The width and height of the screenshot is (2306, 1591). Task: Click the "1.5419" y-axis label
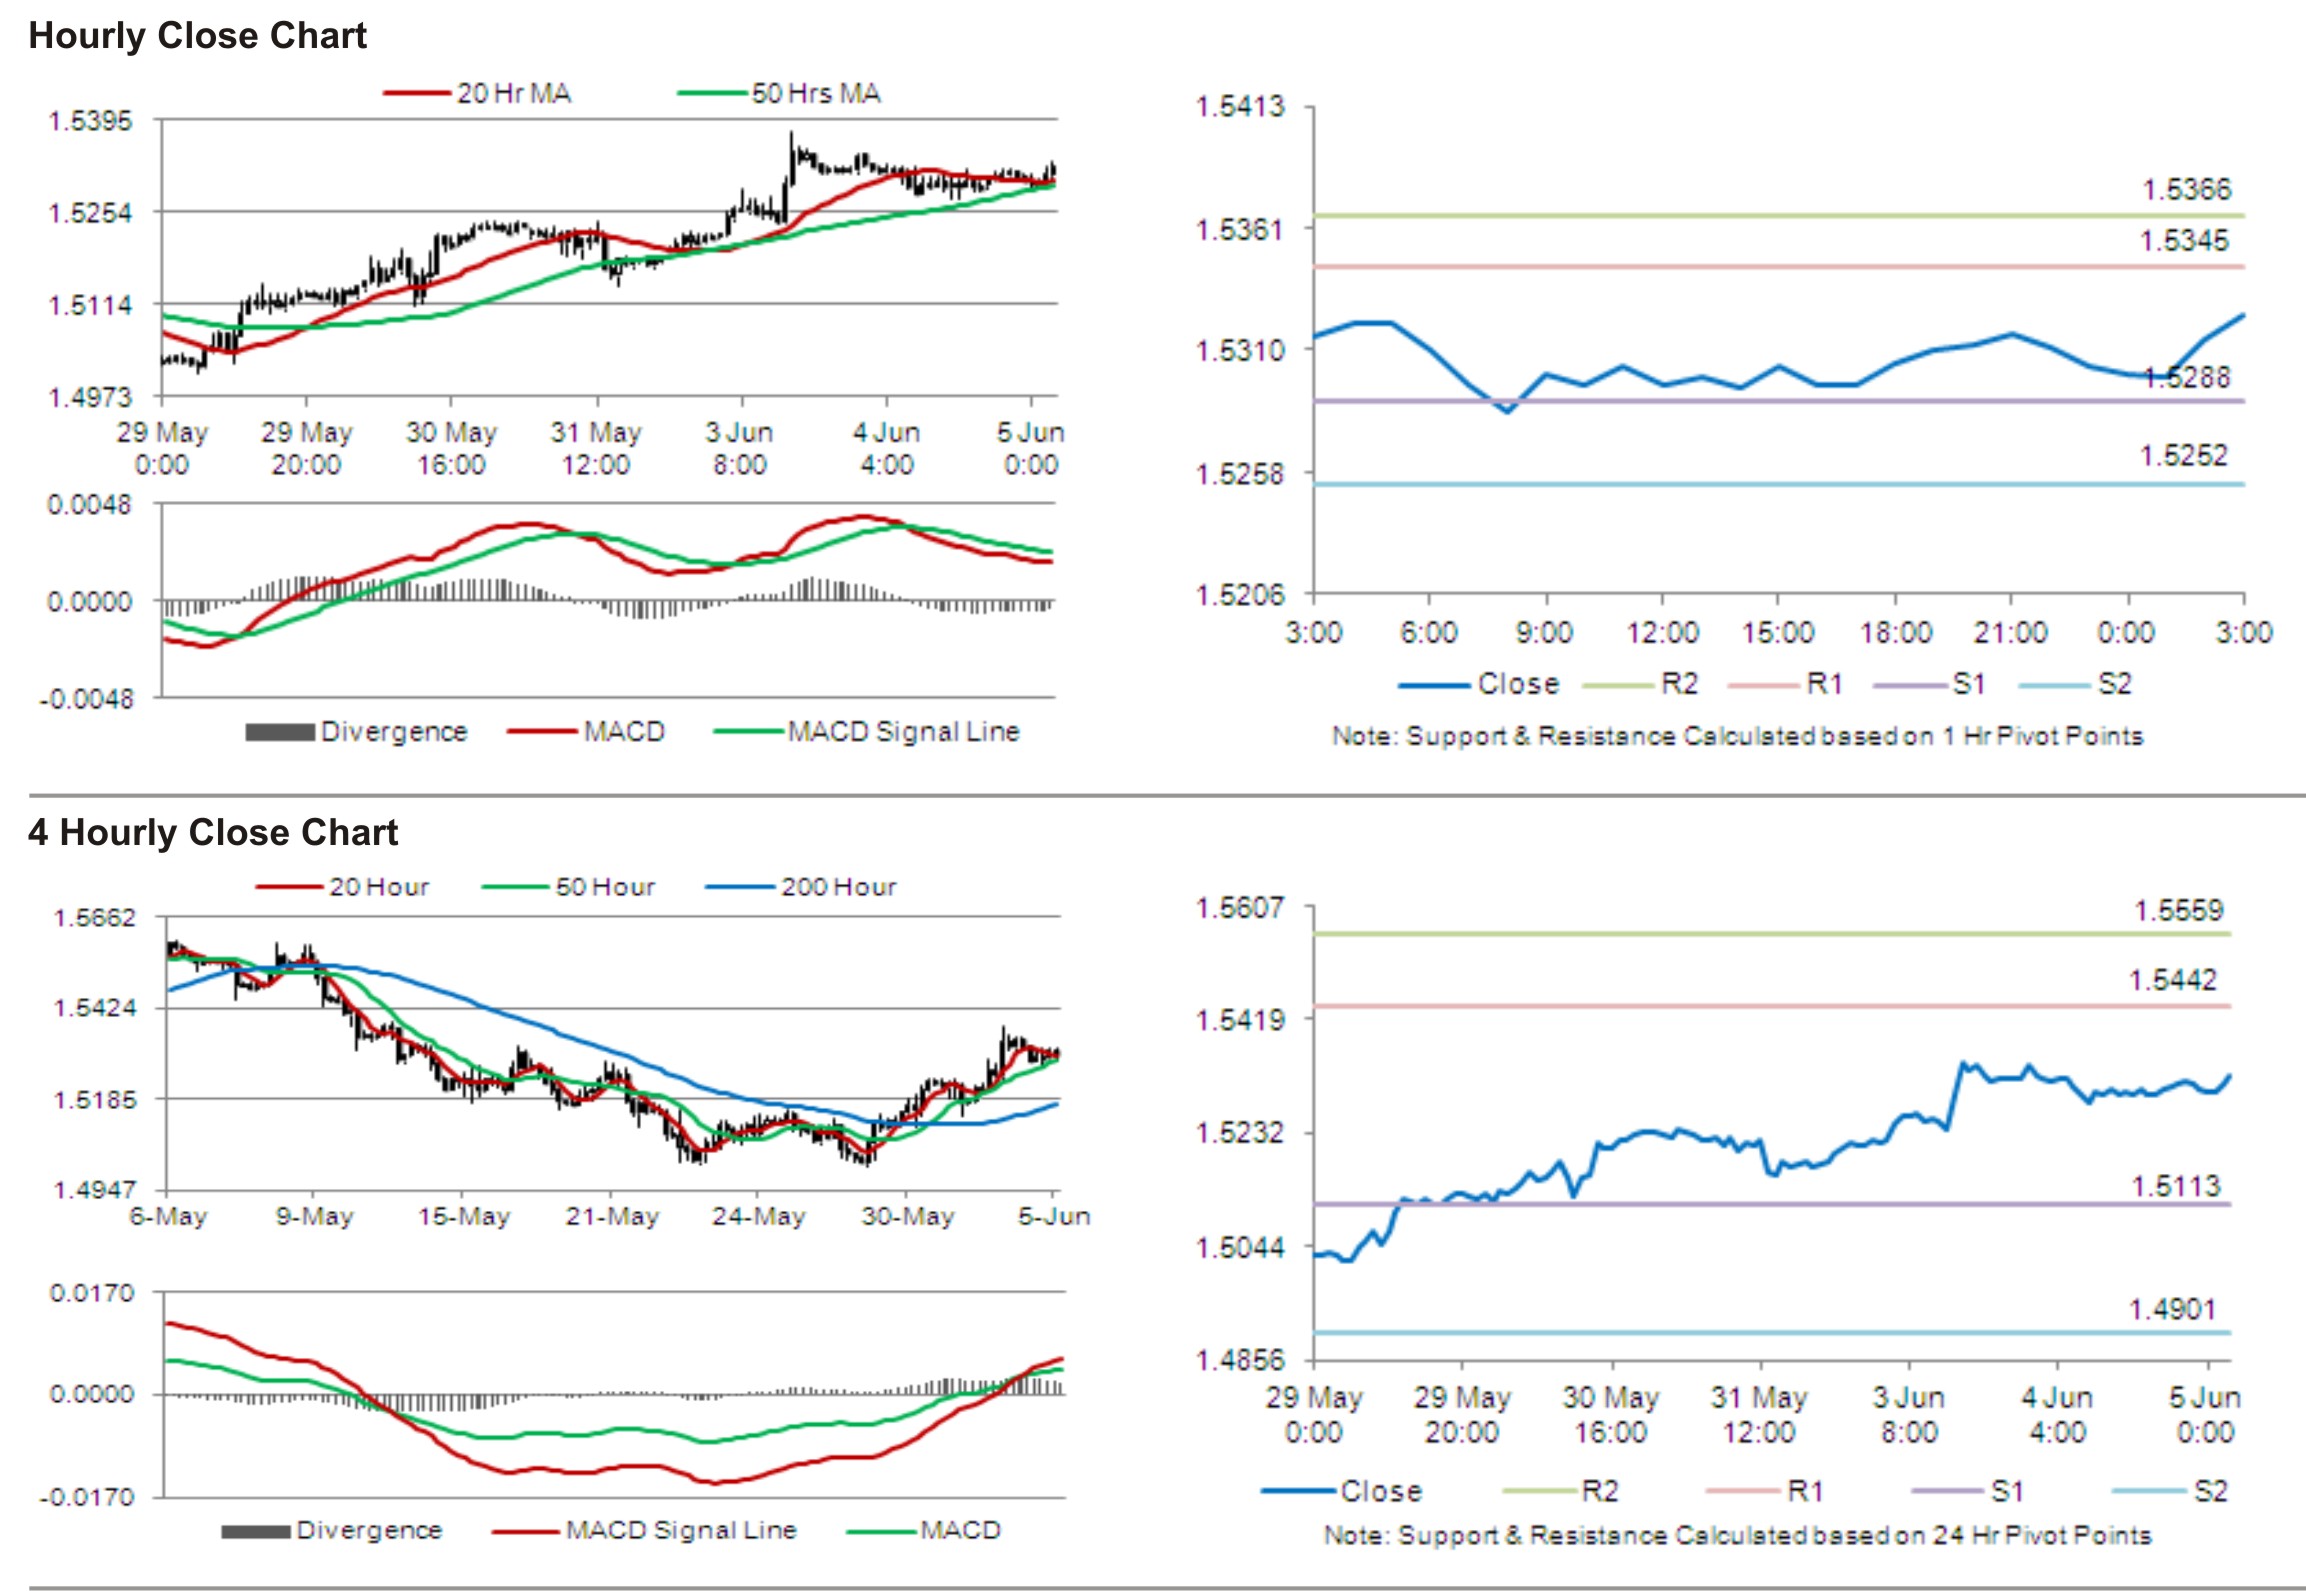pos(1241,1020)
